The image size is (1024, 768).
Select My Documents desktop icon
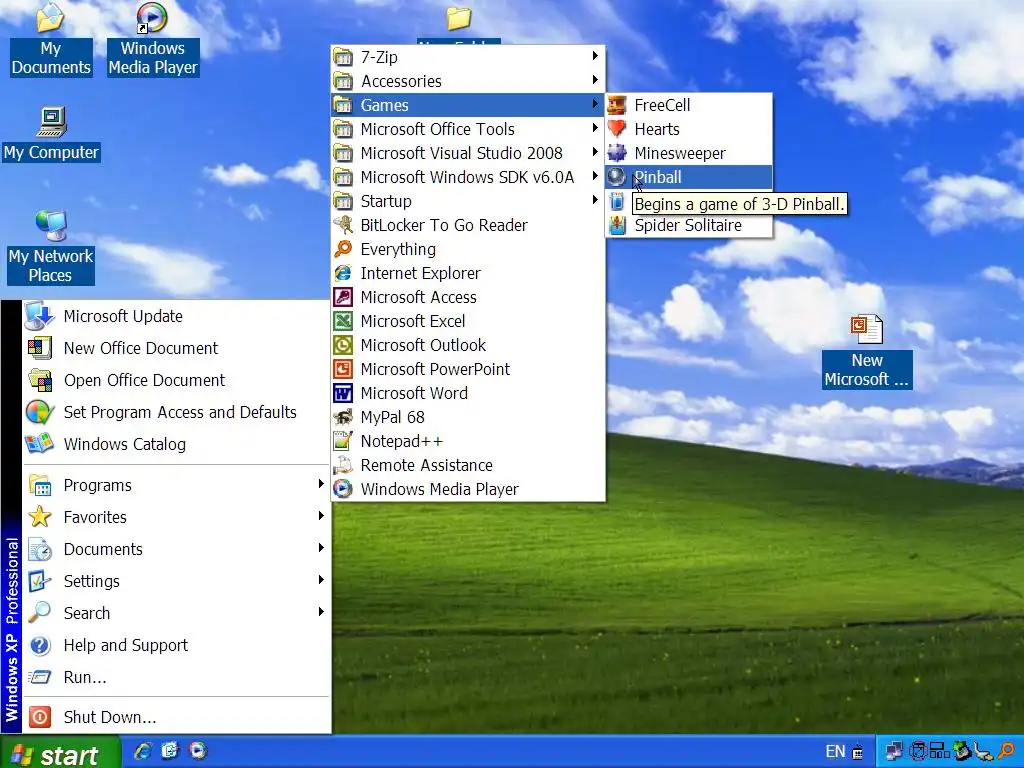click(x=51, y=39)
